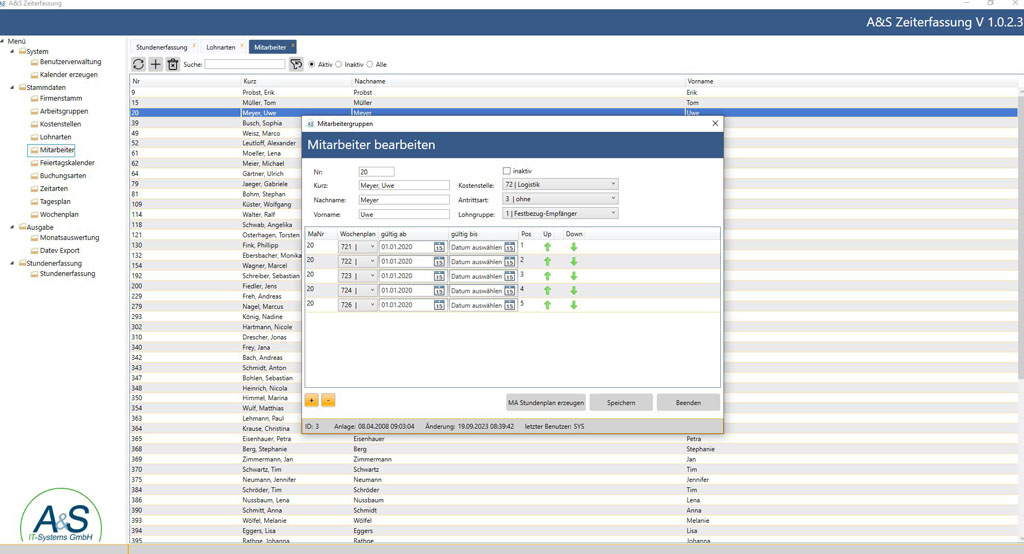Open Wochenplan in the tree

[x=59, y=214]
